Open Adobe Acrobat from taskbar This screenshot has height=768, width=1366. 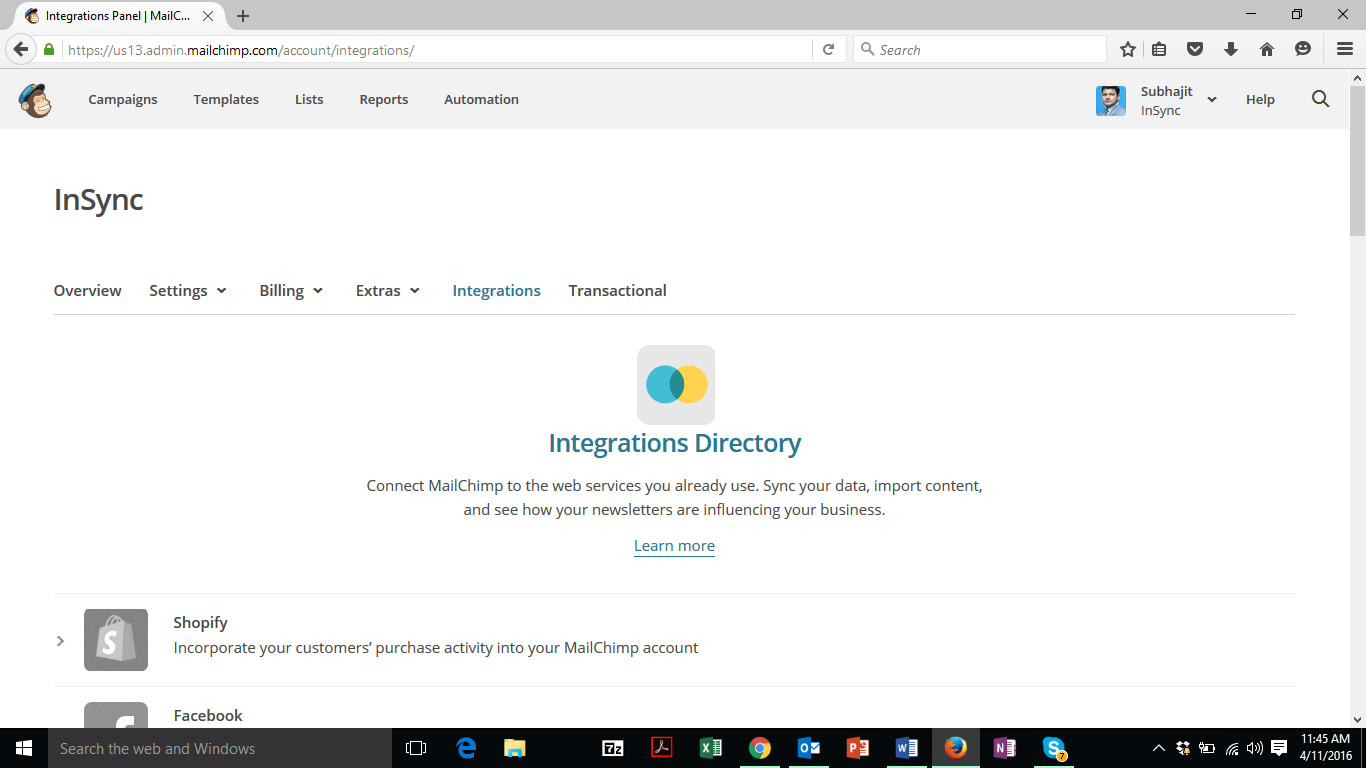[x=662, y=748]
